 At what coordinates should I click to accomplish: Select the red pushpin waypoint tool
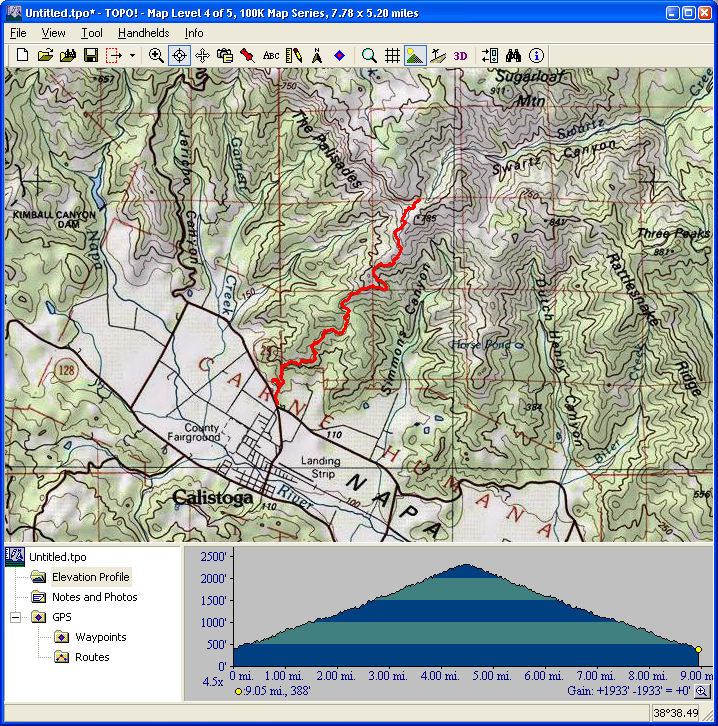pyautogui.click(x=247, y=56)
